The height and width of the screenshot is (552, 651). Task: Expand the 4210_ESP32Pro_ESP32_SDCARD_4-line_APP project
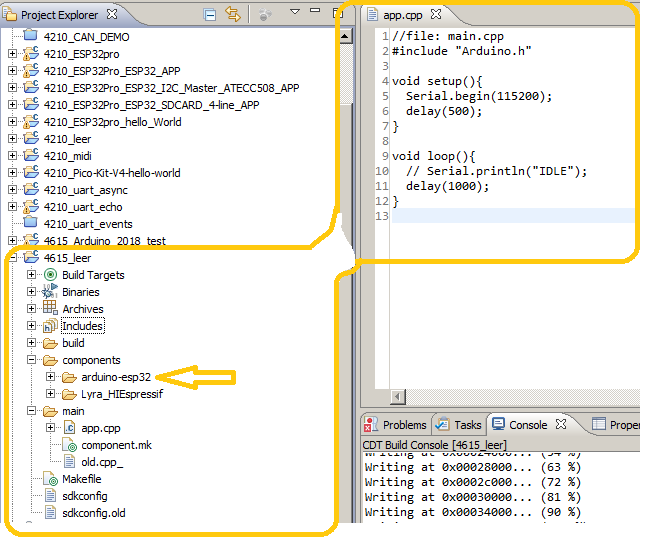pyautogui.click(x=12, y=105)
